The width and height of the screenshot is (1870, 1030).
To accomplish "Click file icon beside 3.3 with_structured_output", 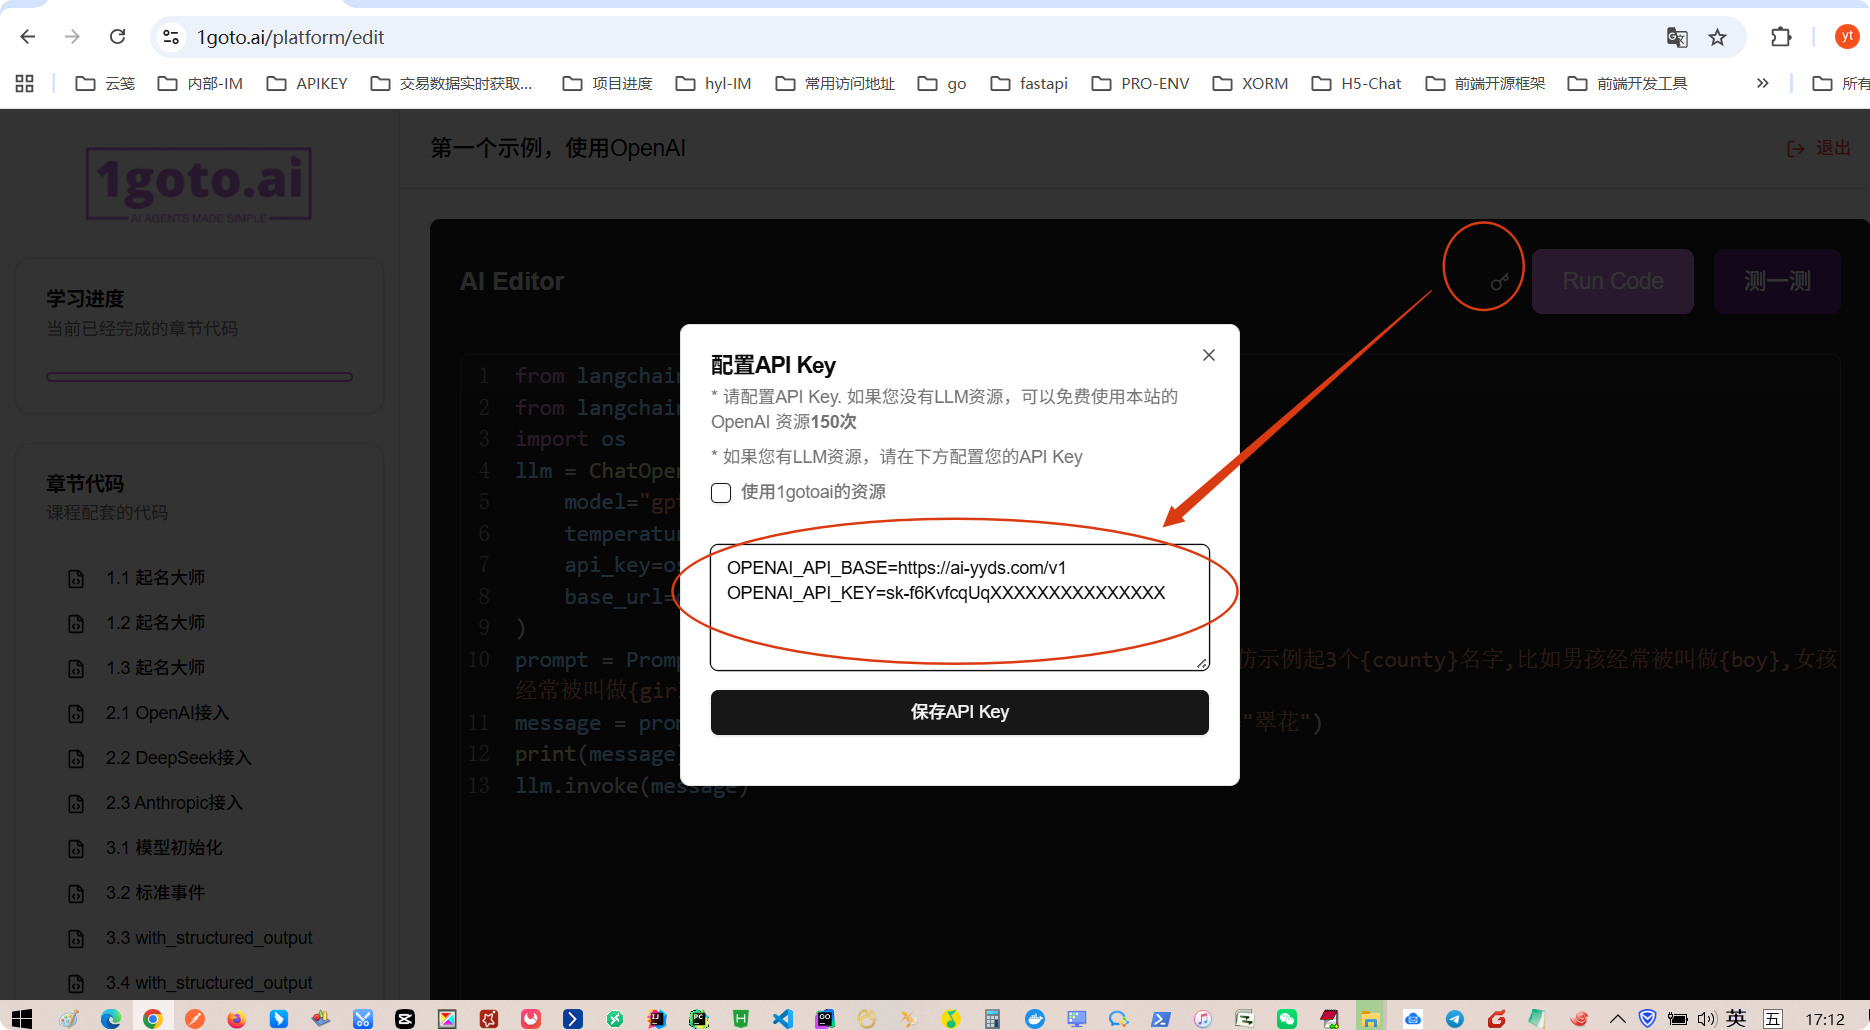I will click(x=76, y=939).
